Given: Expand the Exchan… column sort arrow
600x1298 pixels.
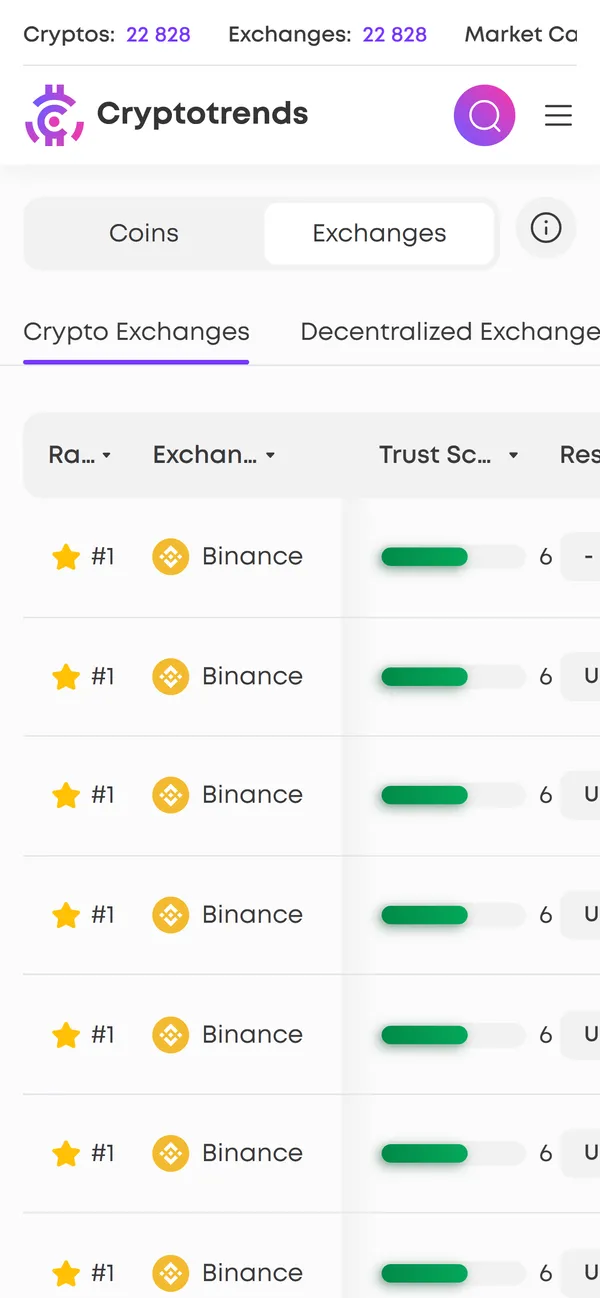Looking at the screenshot, I should pyautogui.click(x=270, y=456).
